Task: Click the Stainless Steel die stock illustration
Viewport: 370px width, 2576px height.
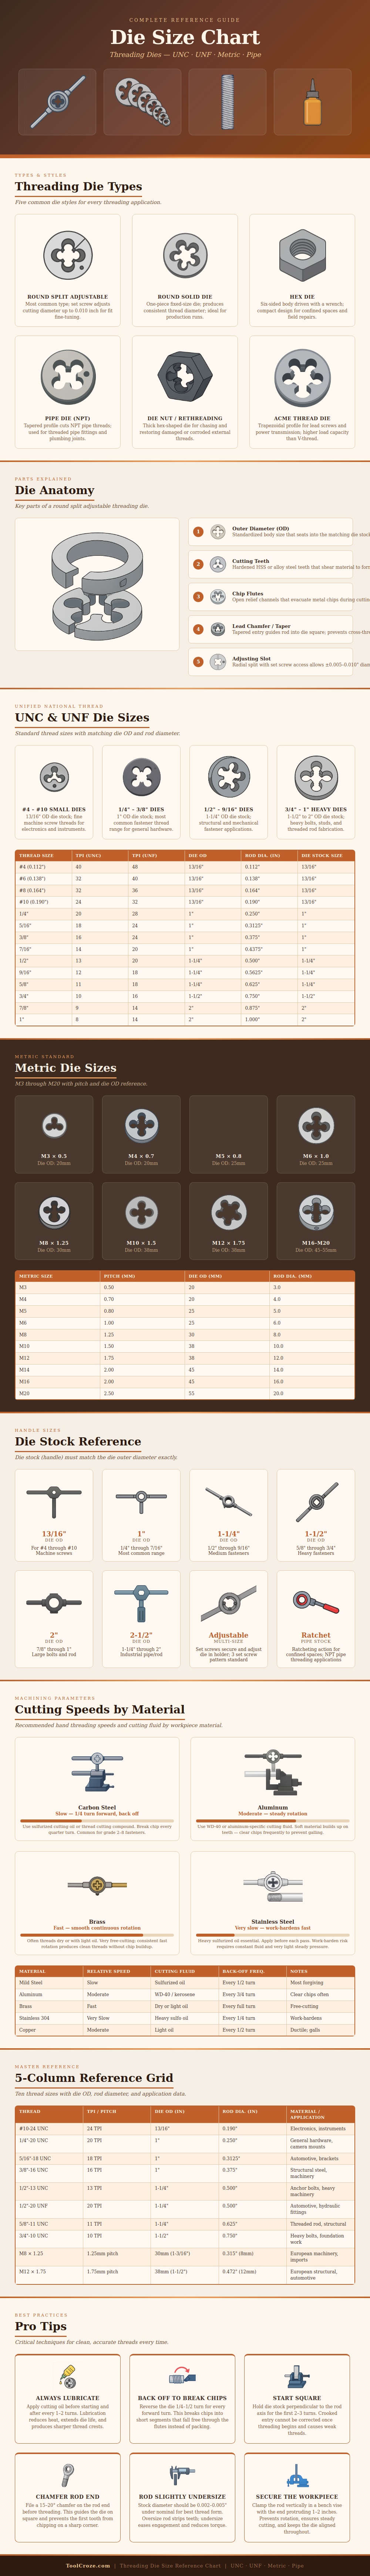Action: point(273,1887)
